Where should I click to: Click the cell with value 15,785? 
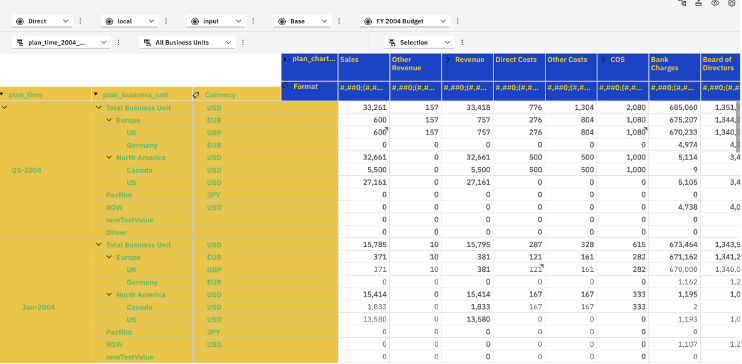tap(364, 245)
